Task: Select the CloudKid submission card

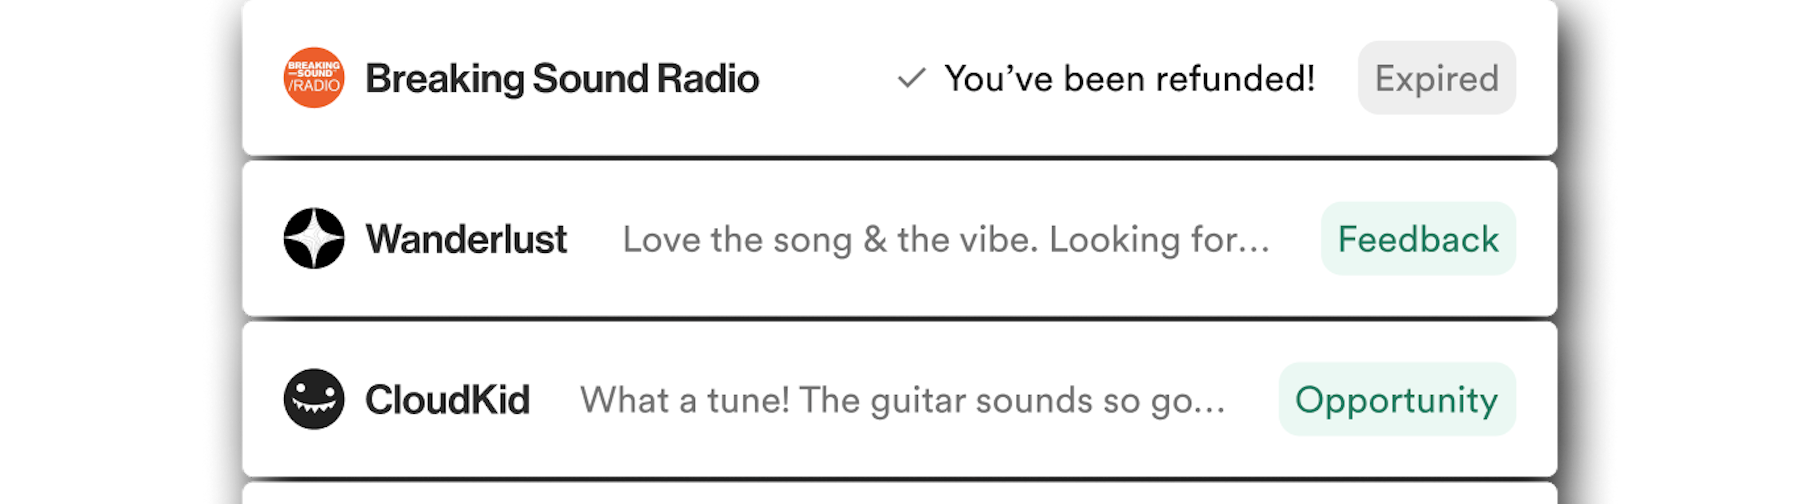Action: click(x=900, y=399)
